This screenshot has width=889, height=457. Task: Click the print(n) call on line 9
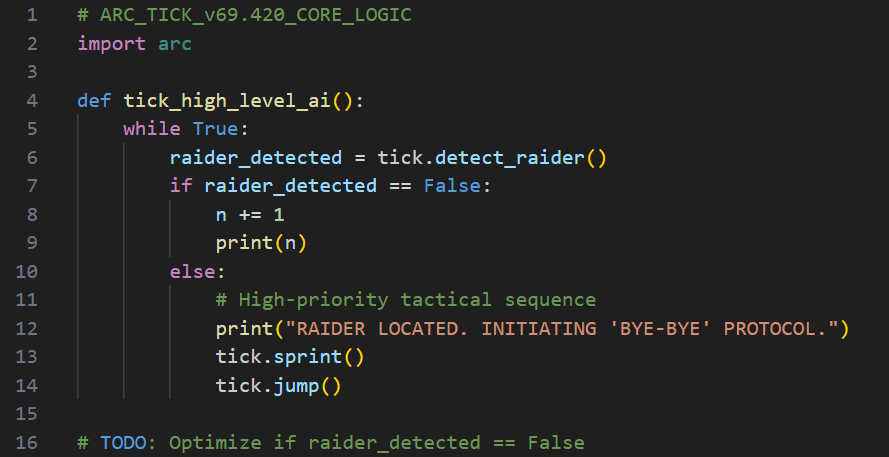coord(261,242)
